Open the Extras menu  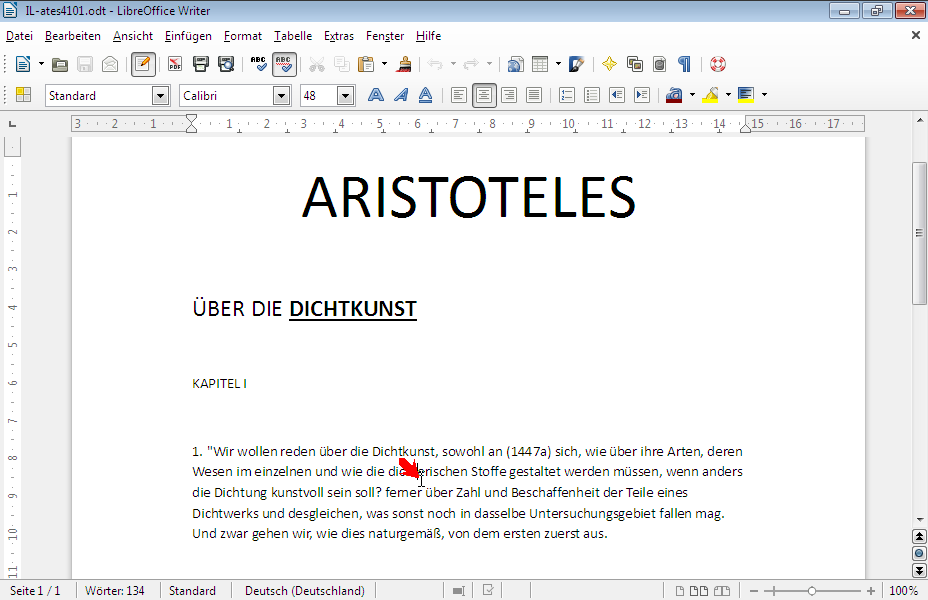tap(339, 36)
